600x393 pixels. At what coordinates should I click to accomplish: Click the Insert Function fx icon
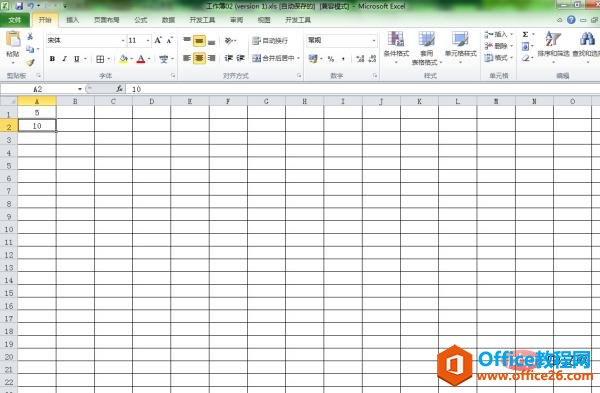tap(119, 89)
